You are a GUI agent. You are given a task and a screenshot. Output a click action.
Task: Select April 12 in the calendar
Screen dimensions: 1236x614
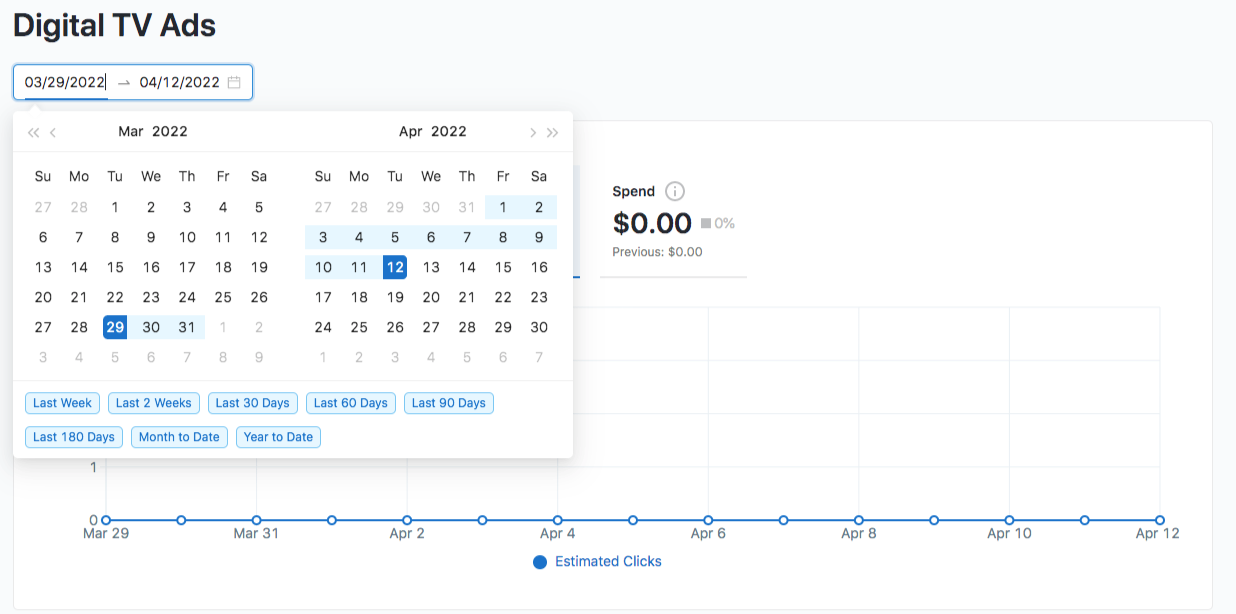click(x=395, y=267)
